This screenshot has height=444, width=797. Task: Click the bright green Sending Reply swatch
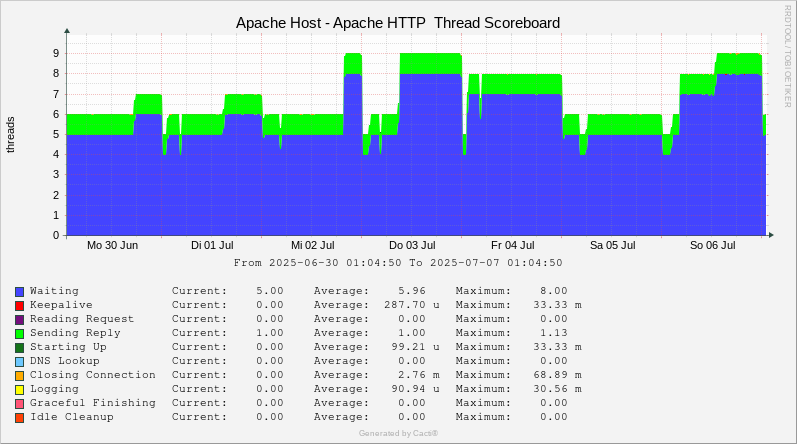pos(19,334)
